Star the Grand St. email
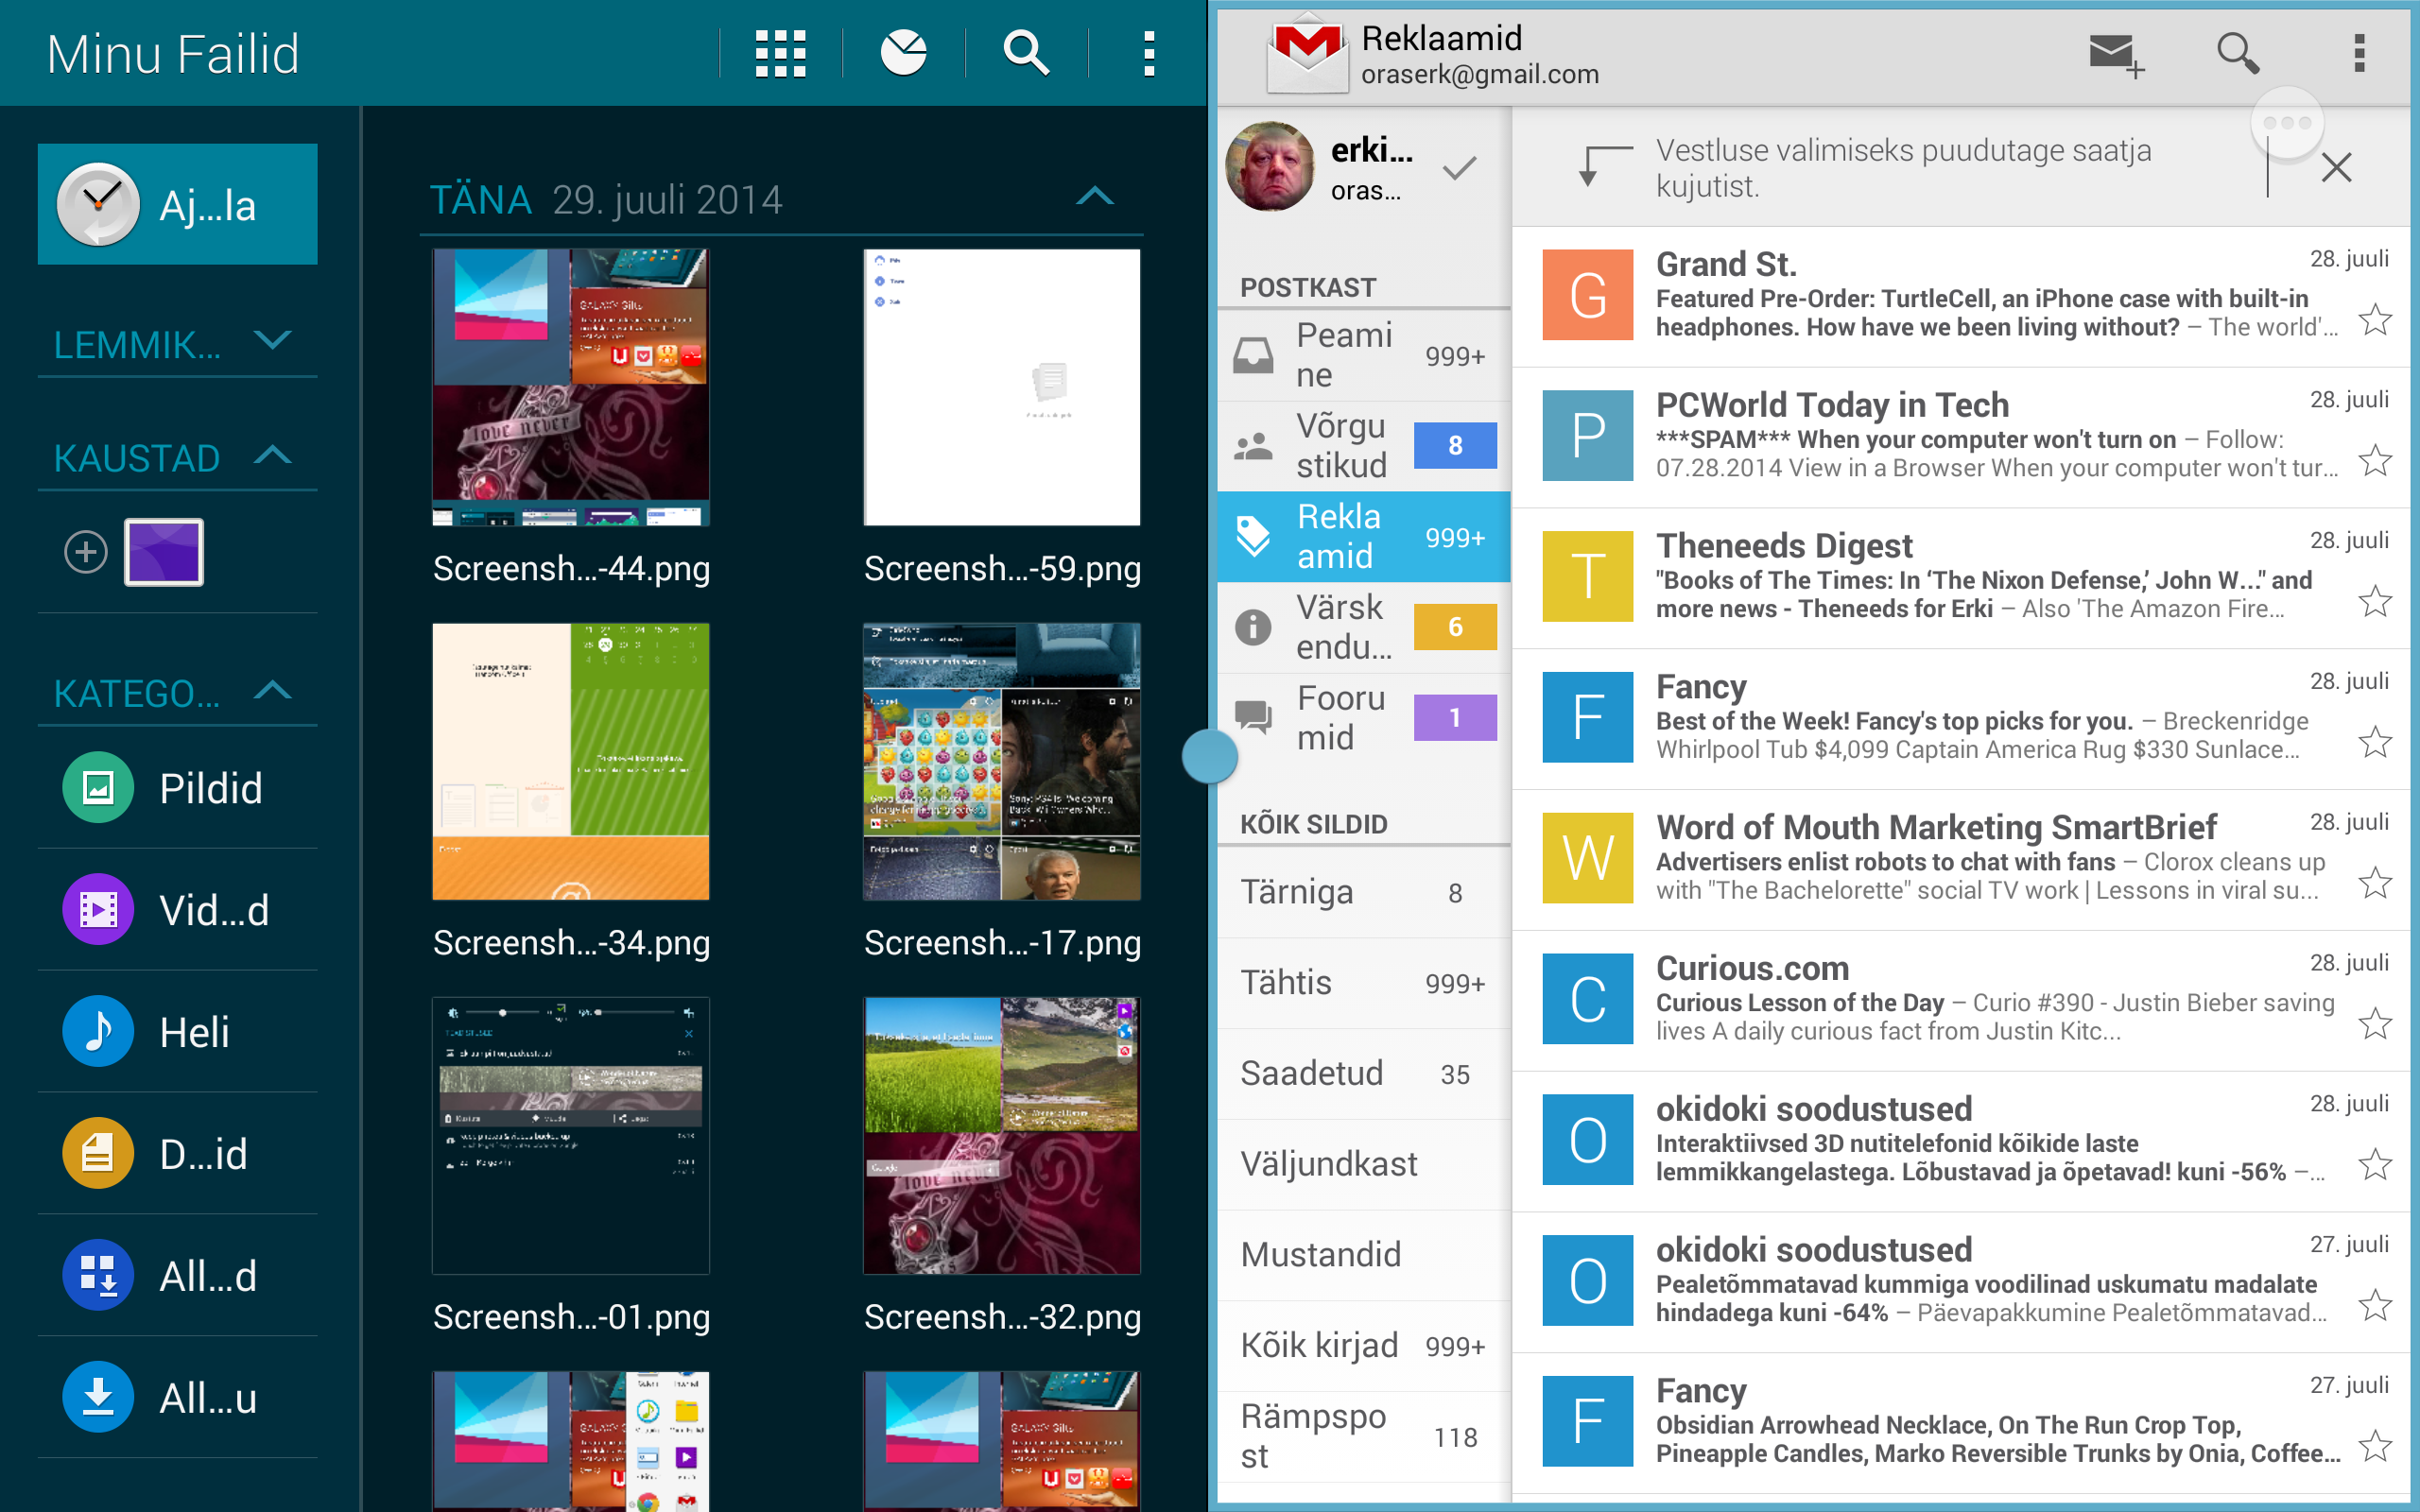2420x1512 pixels. [x=2375, y=320]
